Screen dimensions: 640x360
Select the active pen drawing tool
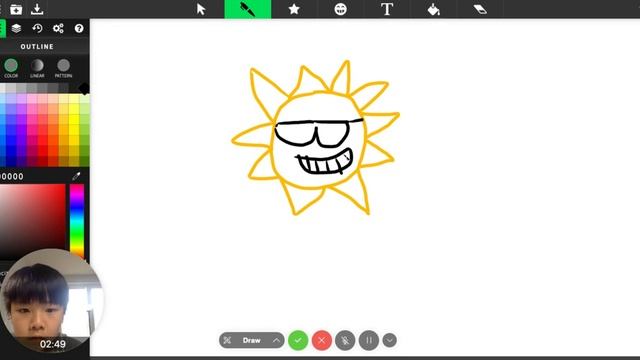point(247,9)
